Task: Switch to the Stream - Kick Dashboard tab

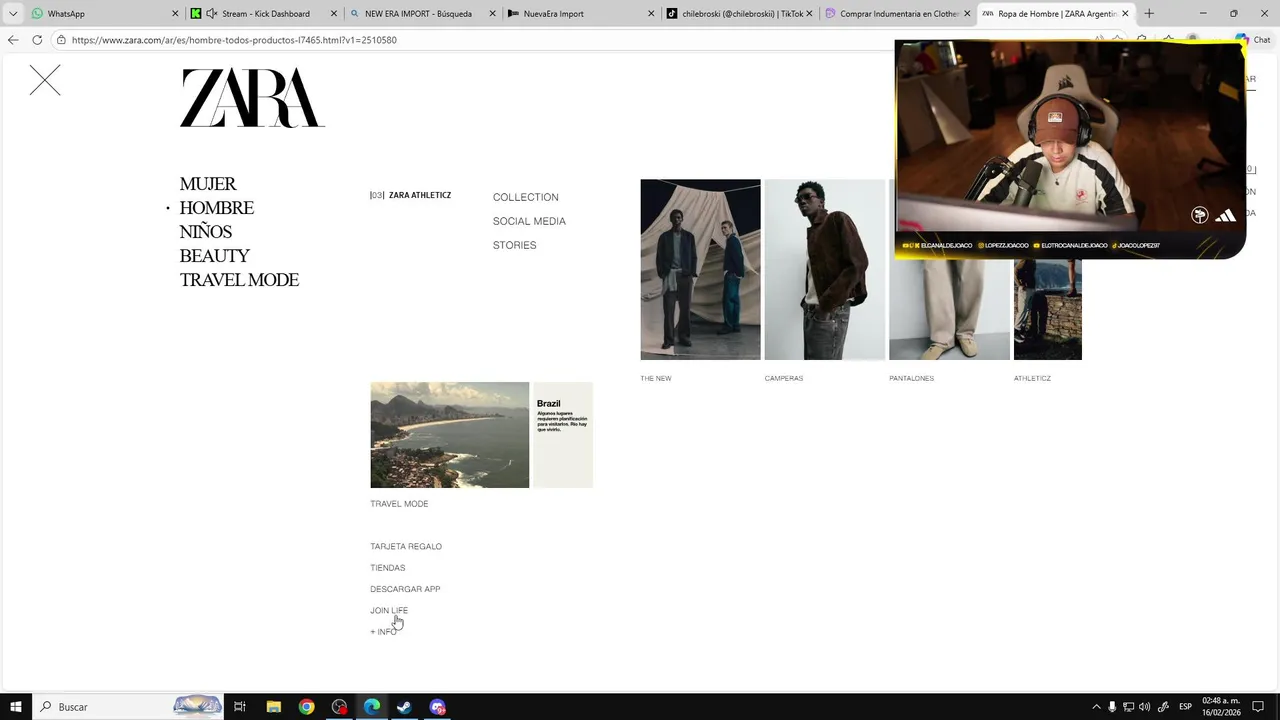Action: 265,14
